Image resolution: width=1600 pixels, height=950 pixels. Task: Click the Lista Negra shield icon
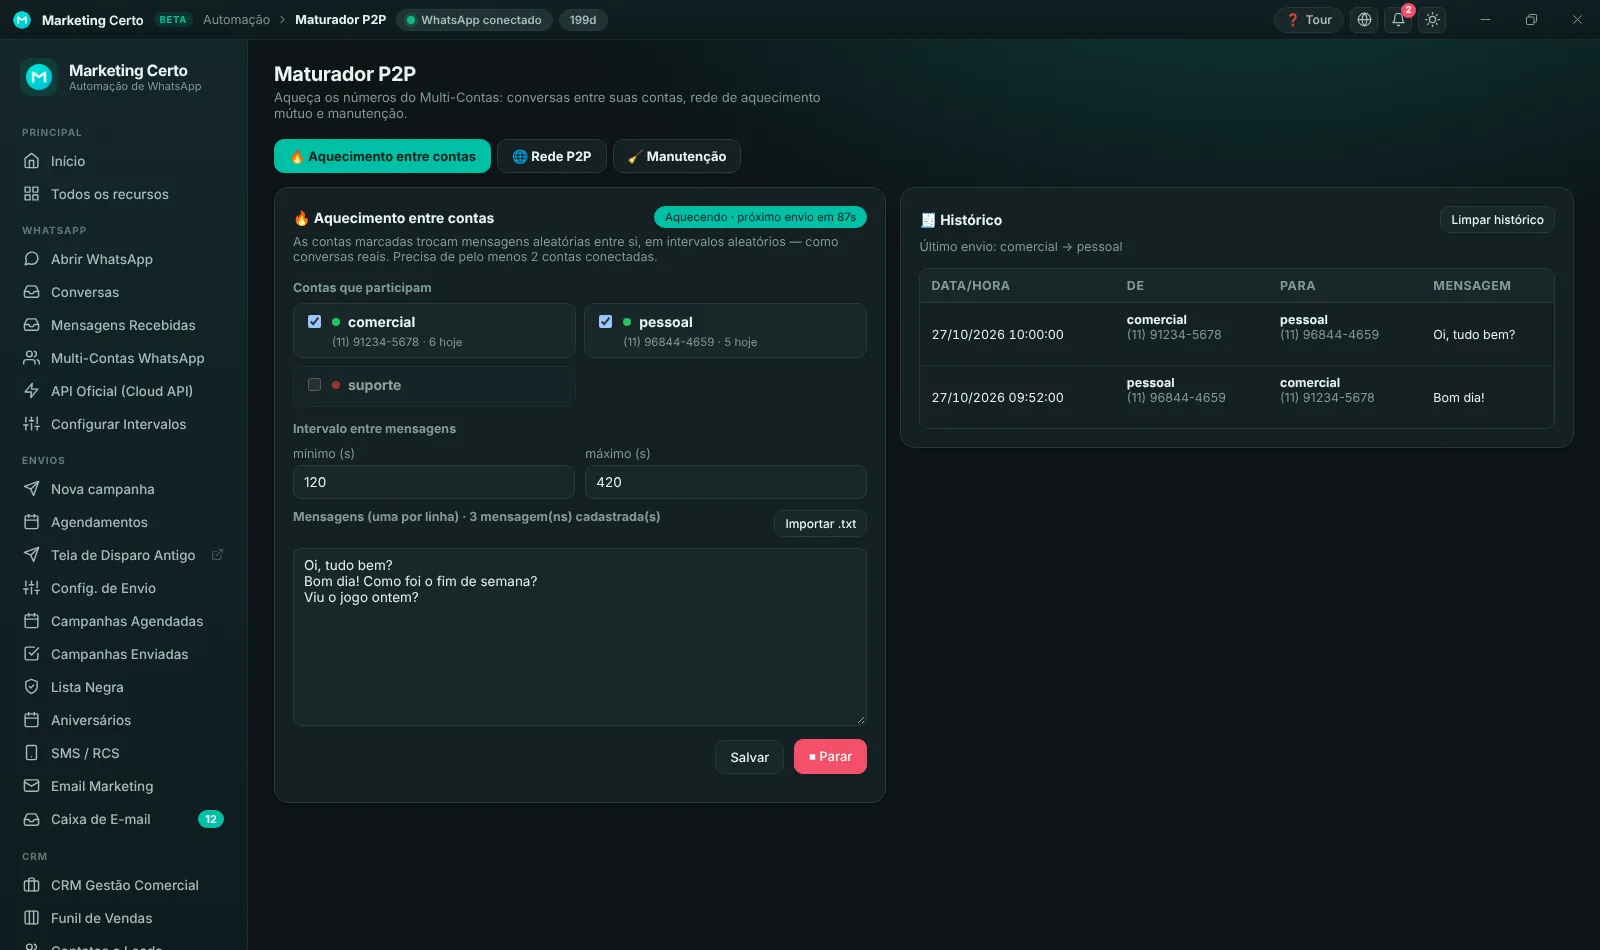coord(32,687)
